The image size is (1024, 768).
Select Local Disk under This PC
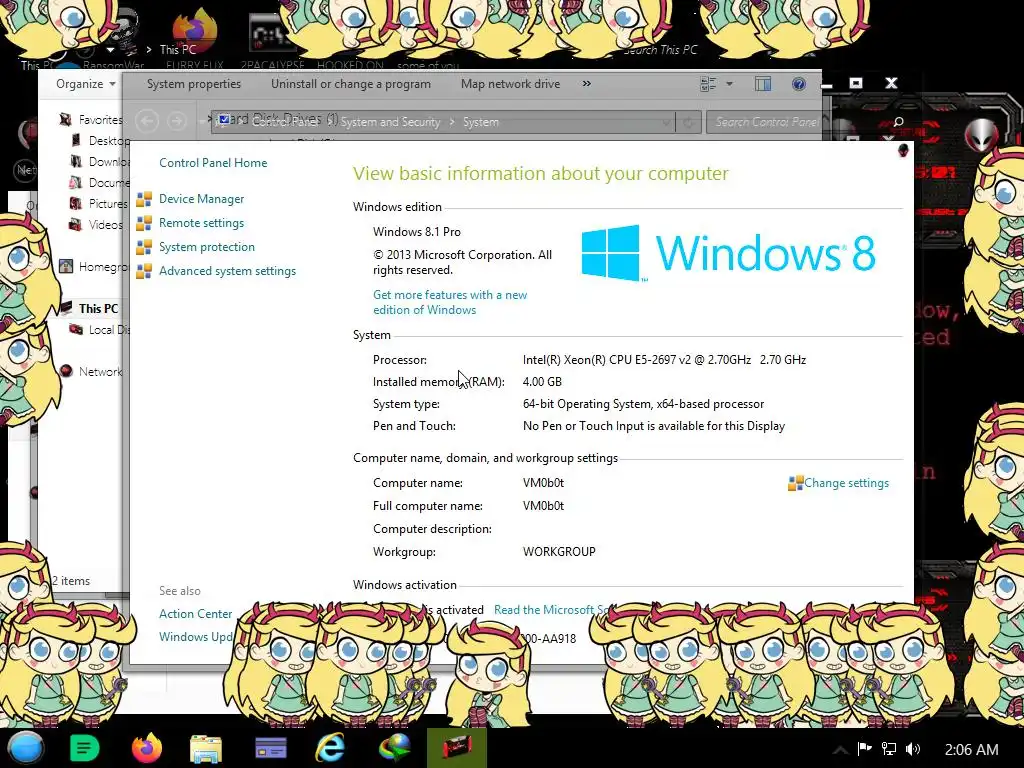(108, 330)
